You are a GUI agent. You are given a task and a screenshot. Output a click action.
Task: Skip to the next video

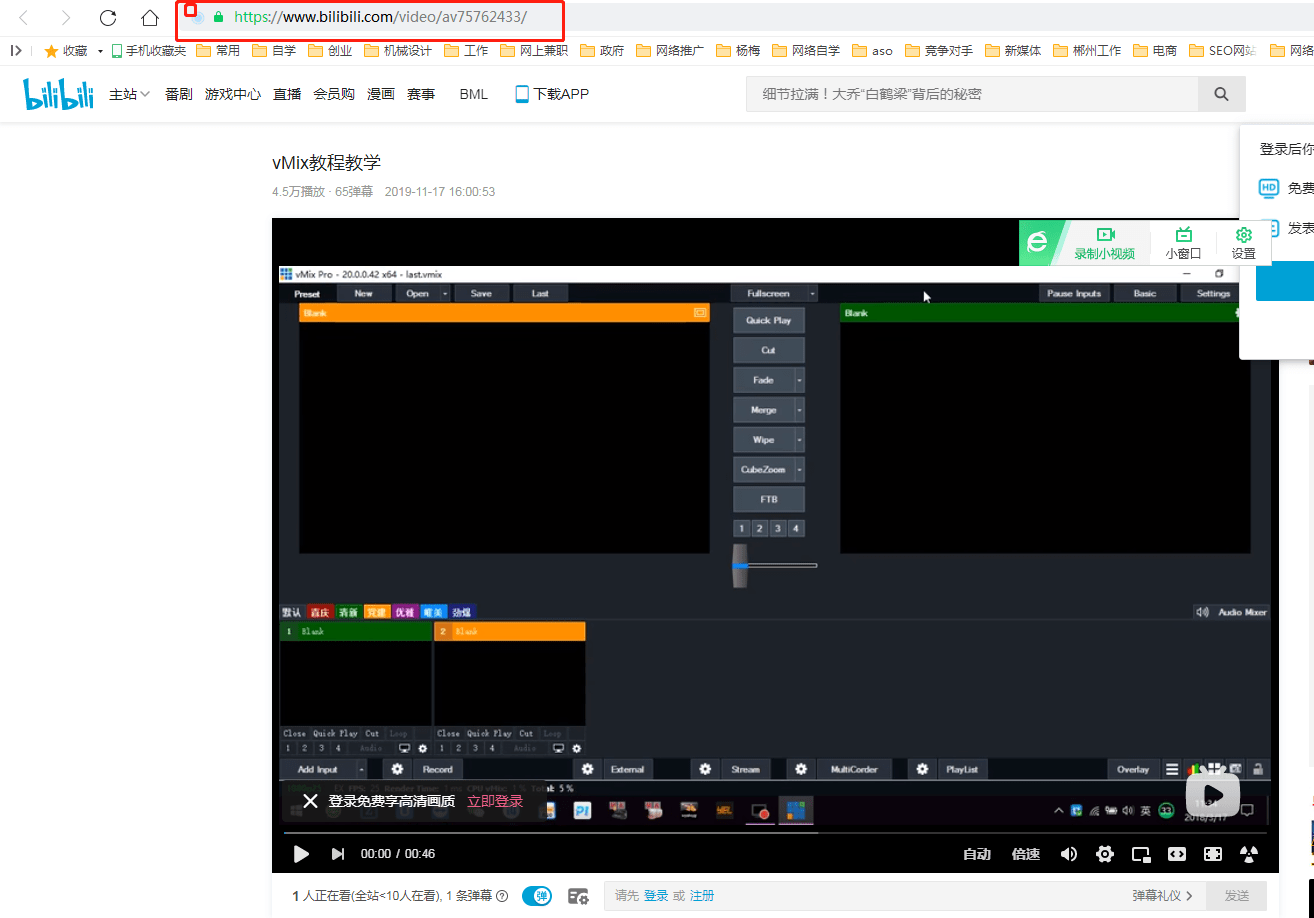point(338,854)
